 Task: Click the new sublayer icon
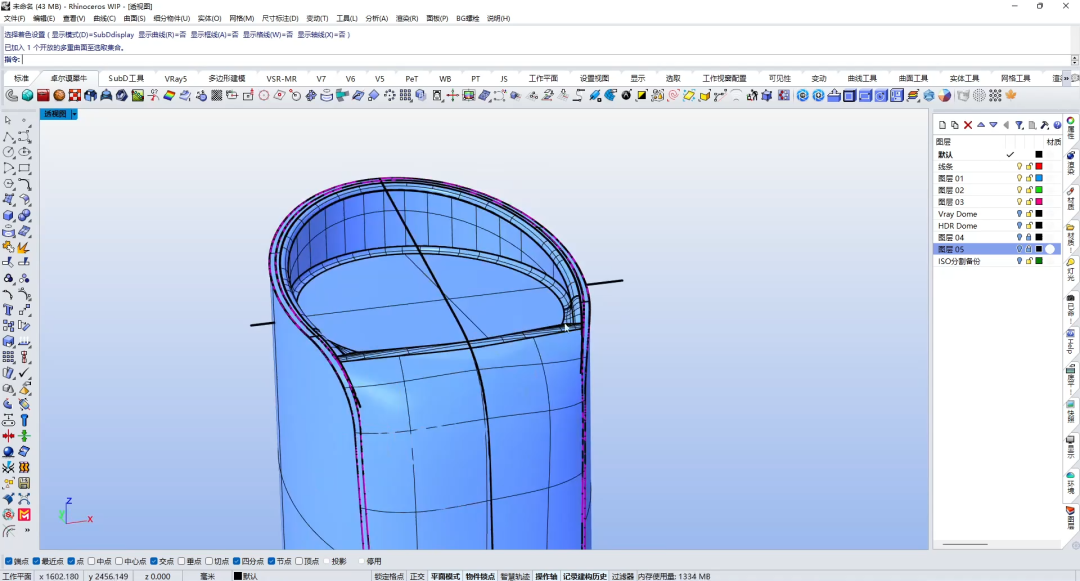(955, 125)
